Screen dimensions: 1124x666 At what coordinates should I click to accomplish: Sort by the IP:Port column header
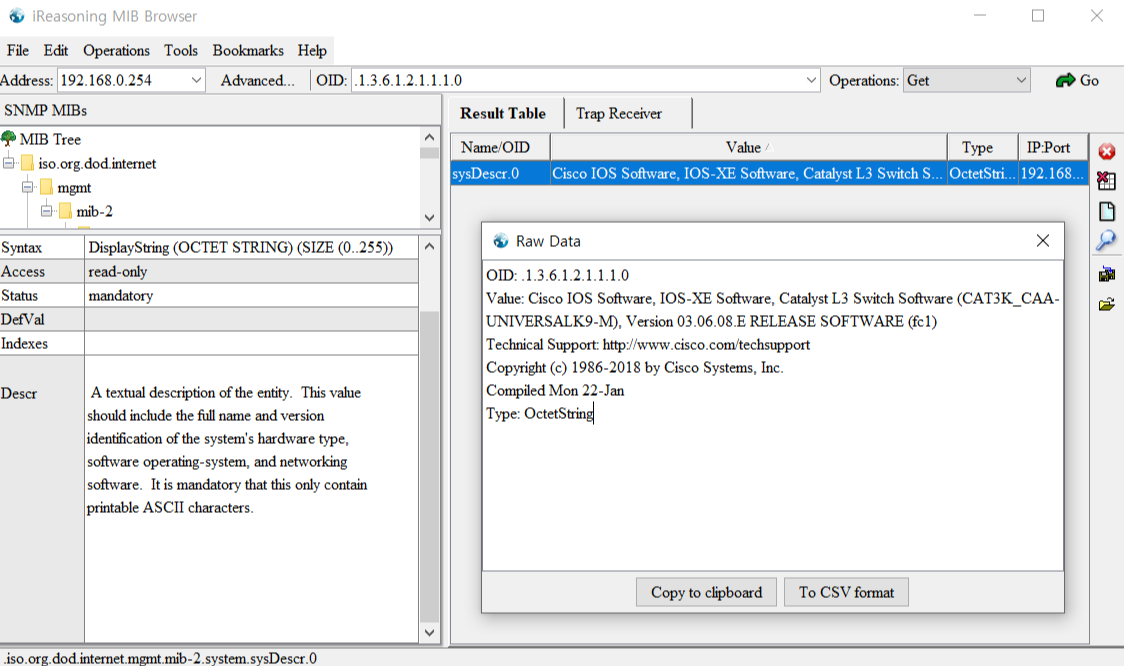(1053, 147)
